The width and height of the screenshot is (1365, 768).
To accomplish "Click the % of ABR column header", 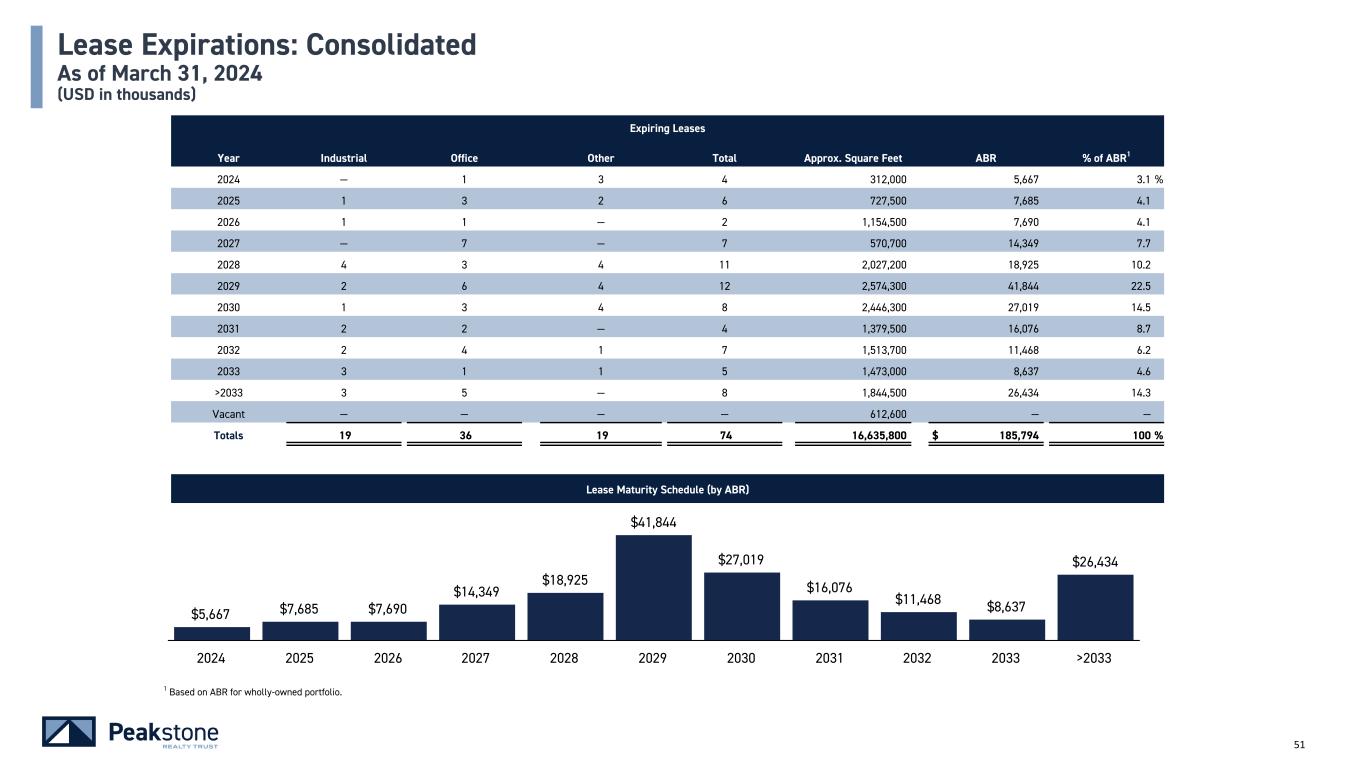I will coord(1107,158).
